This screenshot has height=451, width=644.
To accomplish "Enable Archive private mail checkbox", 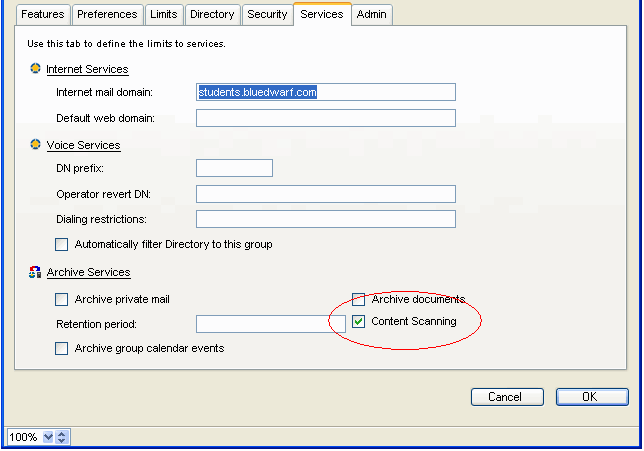I will [x=62, y=299].
